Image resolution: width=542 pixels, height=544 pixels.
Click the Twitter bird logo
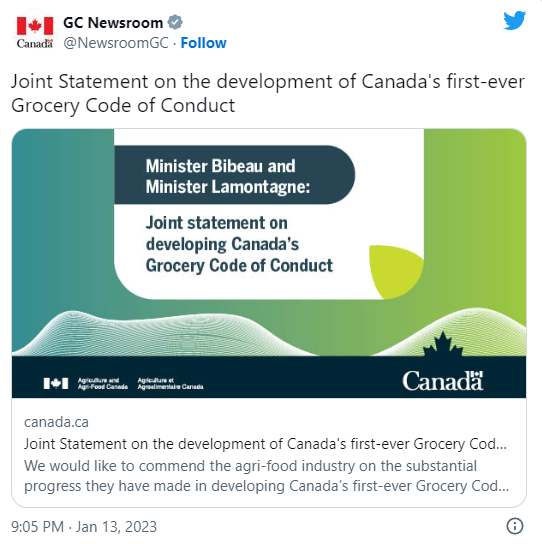pos(515,20)
